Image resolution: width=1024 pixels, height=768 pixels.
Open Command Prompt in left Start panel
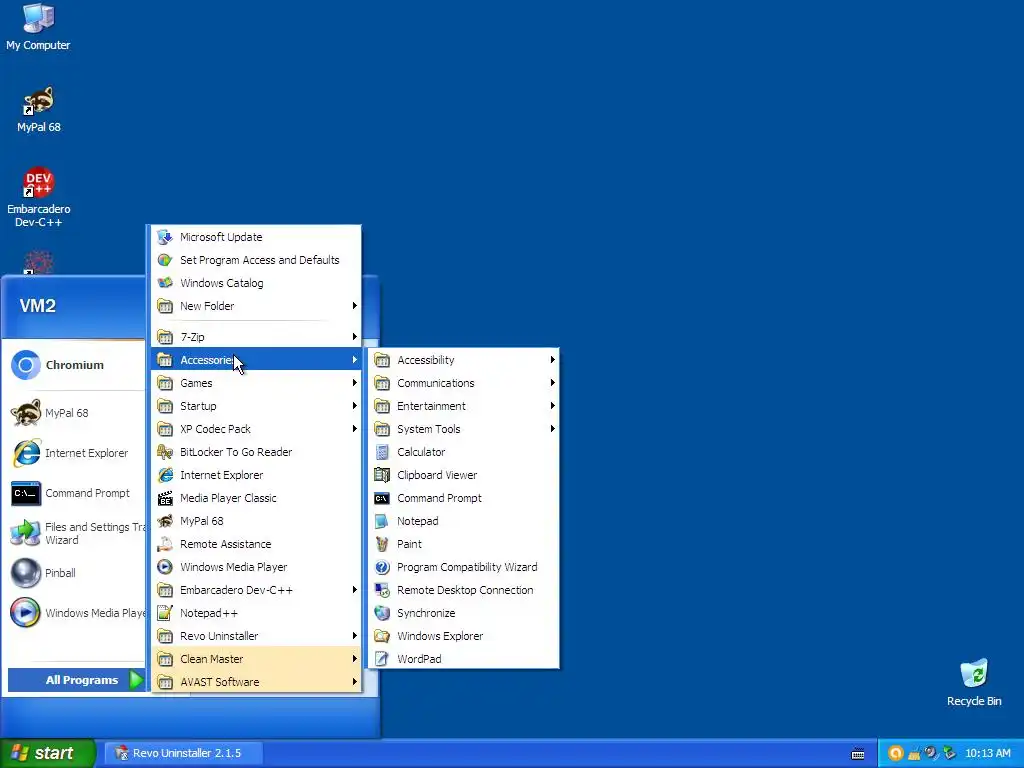click(x=73, y=493)
